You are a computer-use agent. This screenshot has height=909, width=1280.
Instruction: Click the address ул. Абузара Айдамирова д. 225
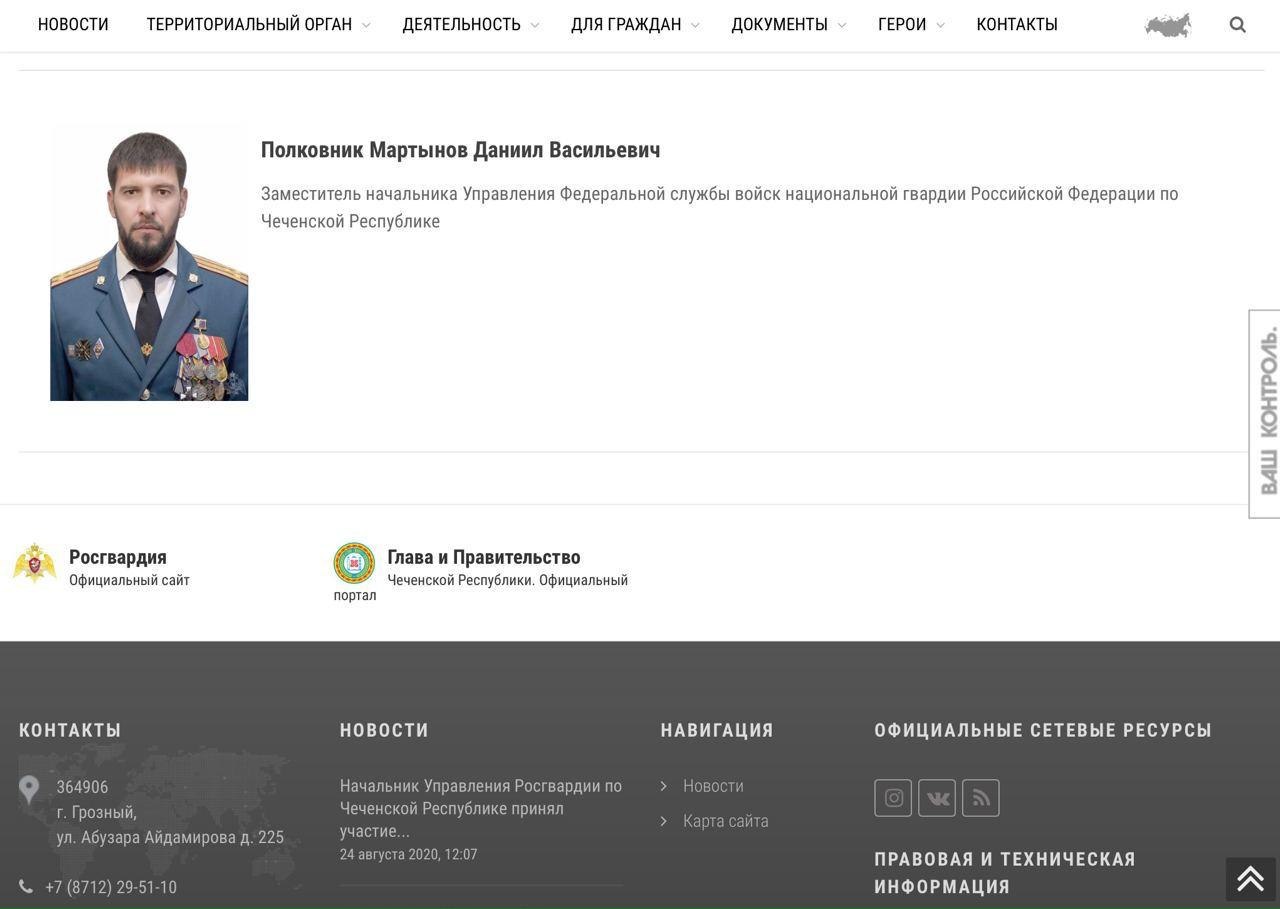(x=170, y=837)
